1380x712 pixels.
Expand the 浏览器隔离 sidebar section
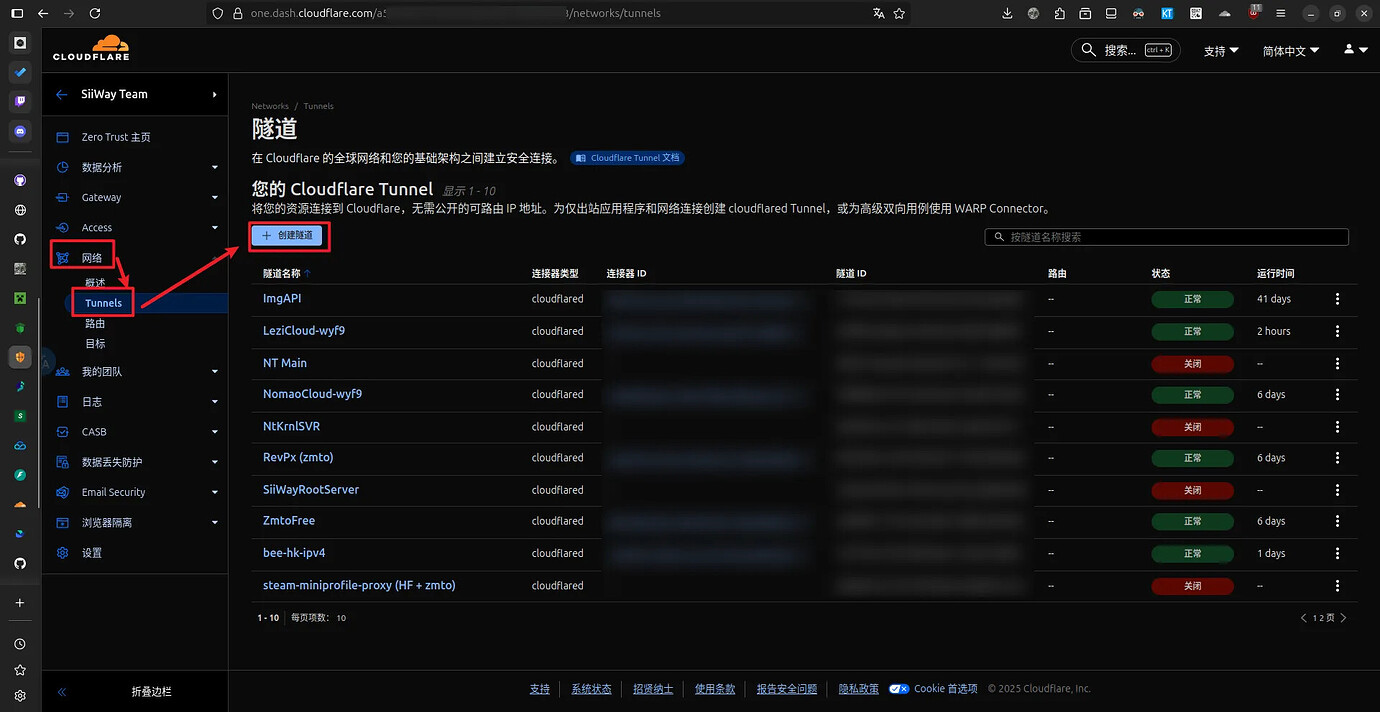pyautogui.click(x=135, y=522)
